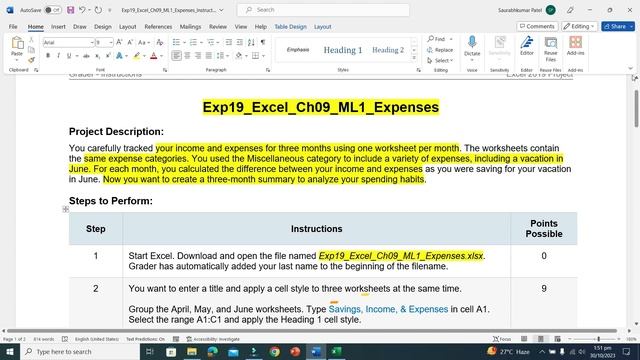640x360 pixels.
Task: Click the red font color button
Action: [x=154, y=56]
